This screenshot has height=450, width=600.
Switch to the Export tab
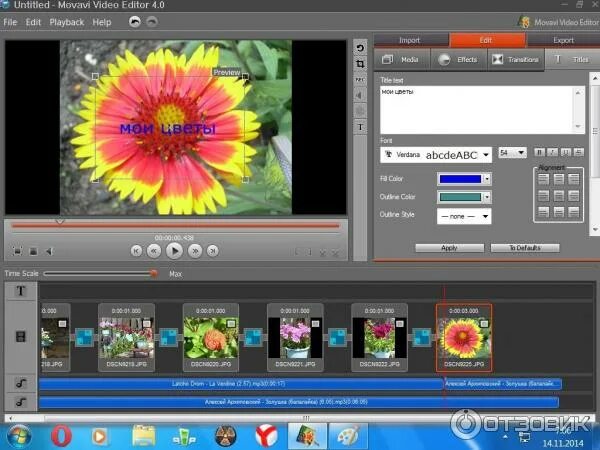563,40
